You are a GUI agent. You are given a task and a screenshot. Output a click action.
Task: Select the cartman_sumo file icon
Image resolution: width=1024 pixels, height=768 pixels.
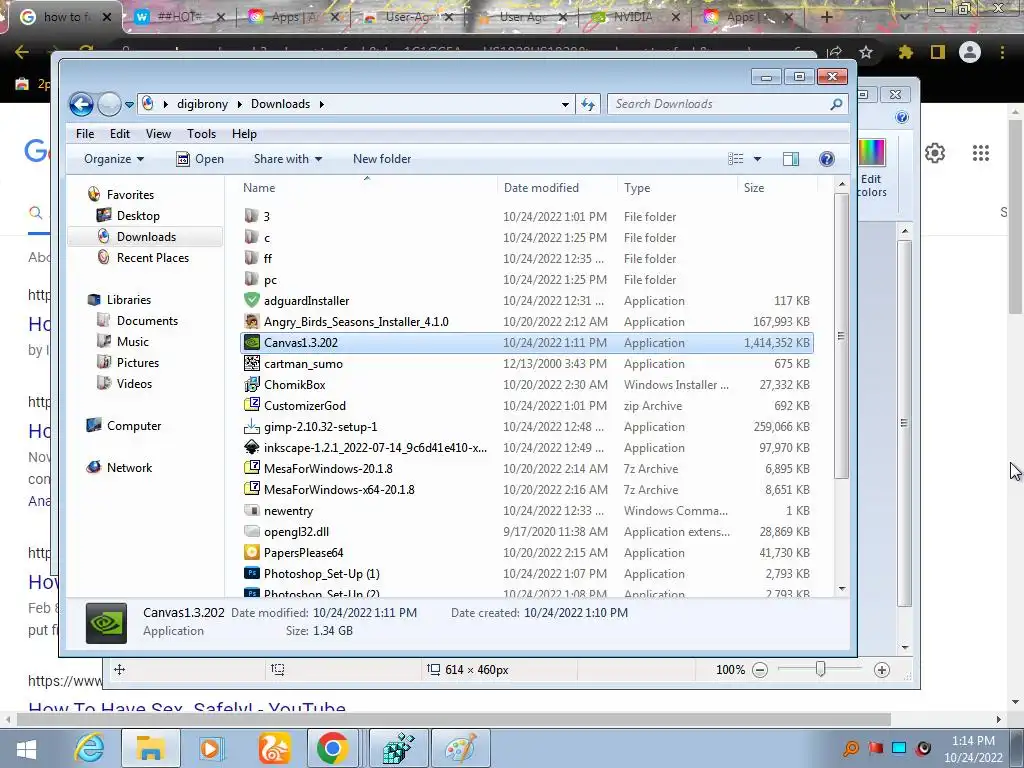(251, 363)
